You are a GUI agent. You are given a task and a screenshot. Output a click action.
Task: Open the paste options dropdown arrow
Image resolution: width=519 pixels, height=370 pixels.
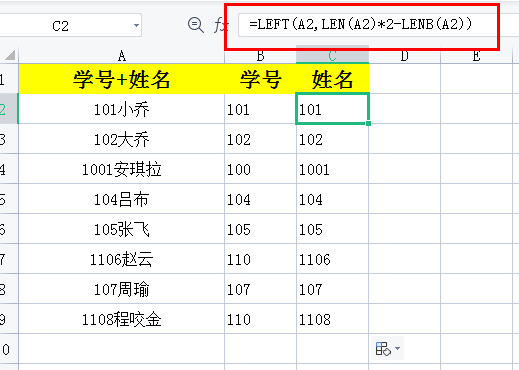tap(397, 349)
